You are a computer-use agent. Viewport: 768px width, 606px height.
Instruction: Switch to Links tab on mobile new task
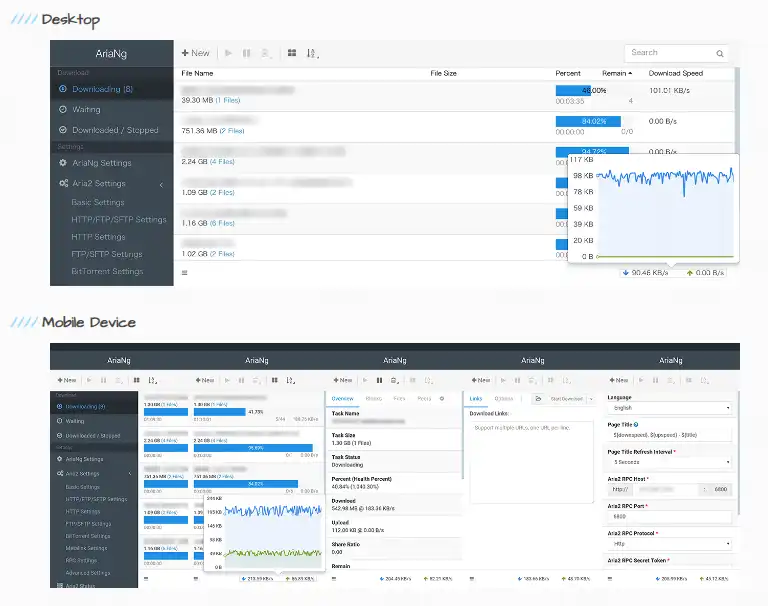click(476, 399)
